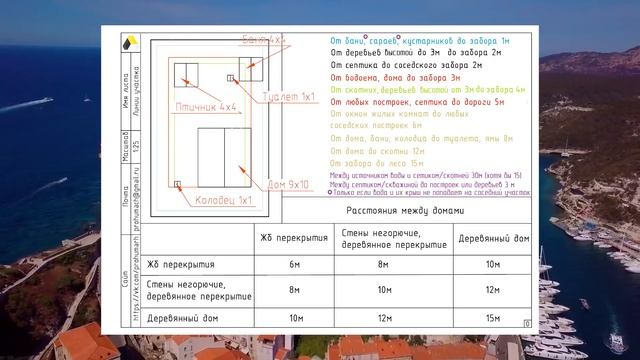The width and height of the screenshot is (640, 360).
Task: Click the line 'От септика до соседского забора 2м'
Action: (406, 65)
